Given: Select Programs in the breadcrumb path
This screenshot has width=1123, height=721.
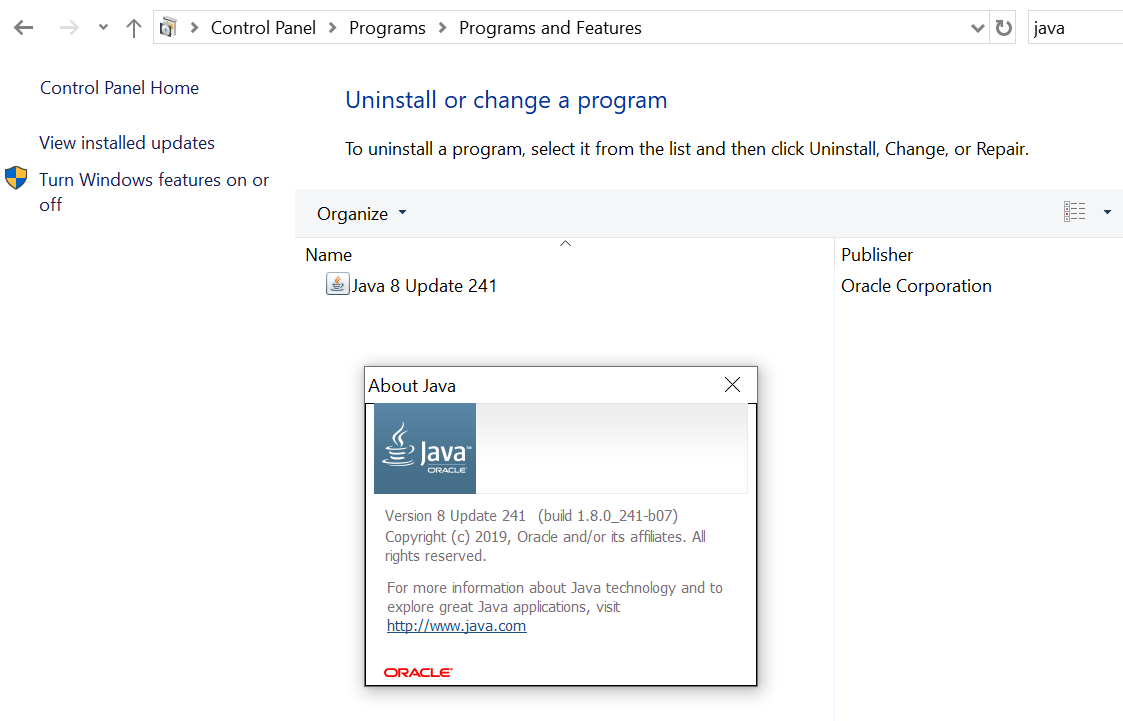Looking at the screenshot, I should pos(387,28).
